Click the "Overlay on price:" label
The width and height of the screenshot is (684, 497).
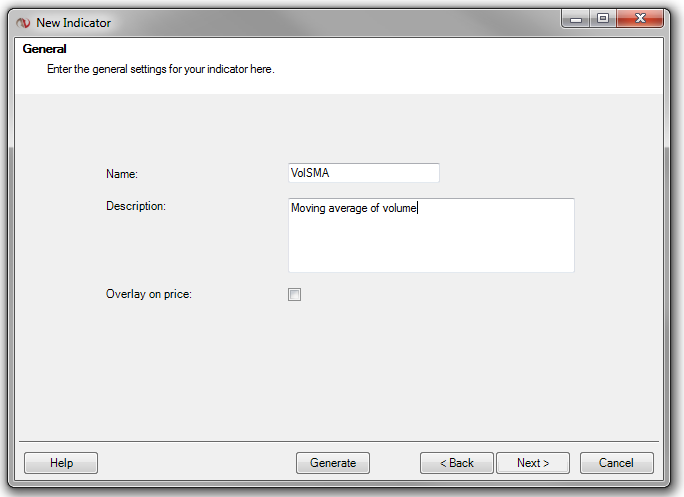click(x=148, y=294)
